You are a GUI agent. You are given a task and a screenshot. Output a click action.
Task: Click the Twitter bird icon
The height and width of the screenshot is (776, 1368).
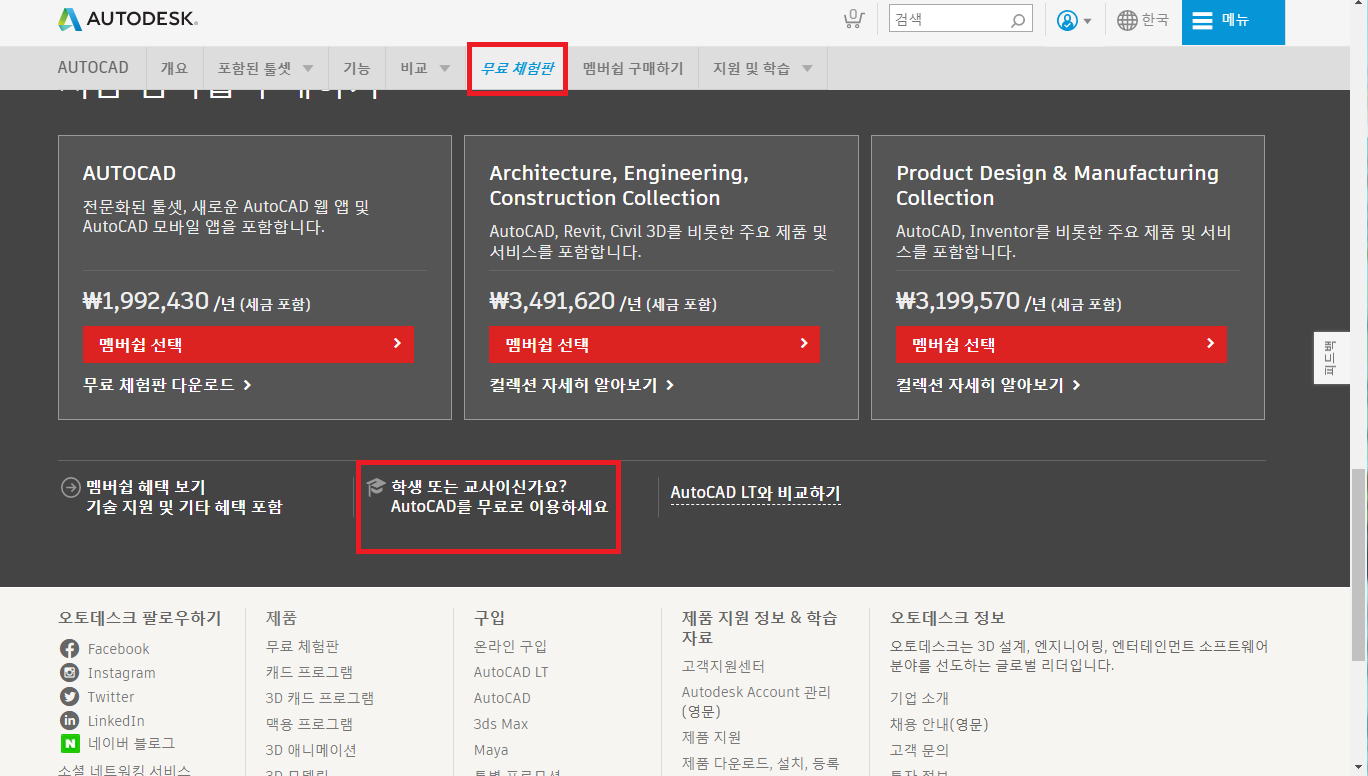tap(69, 697)
